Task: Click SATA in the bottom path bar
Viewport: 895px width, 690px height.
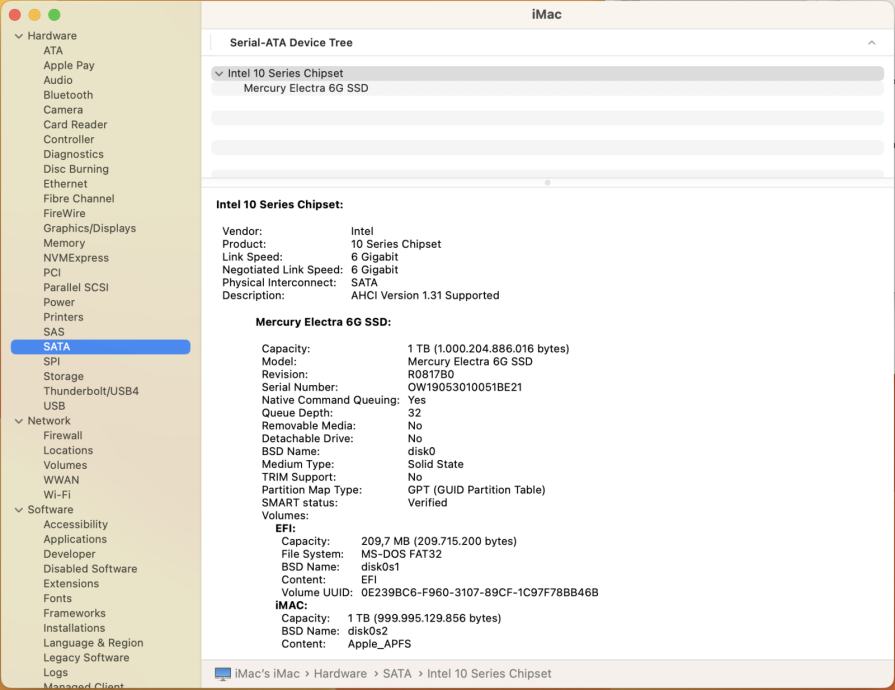Action: tap(397, 674)
